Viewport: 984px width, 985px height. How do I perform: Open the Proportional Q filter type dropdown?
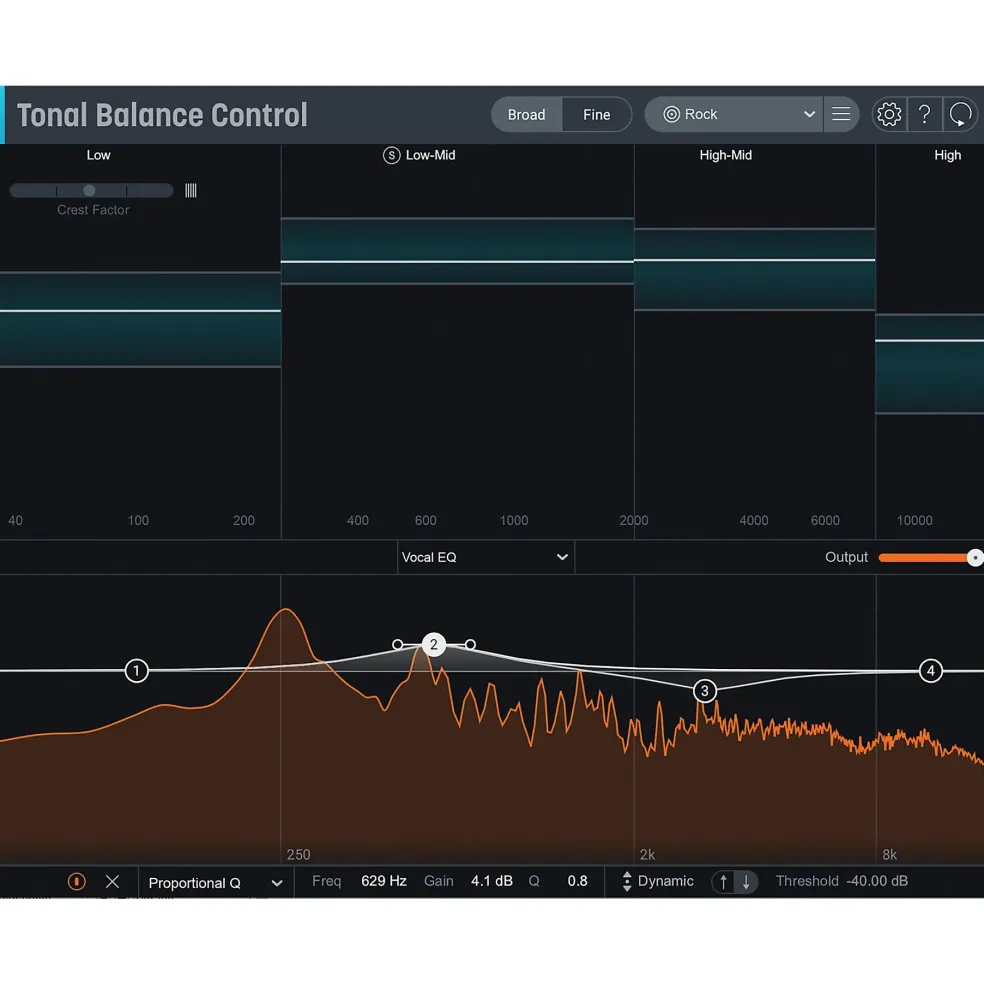tap(216, 883)
